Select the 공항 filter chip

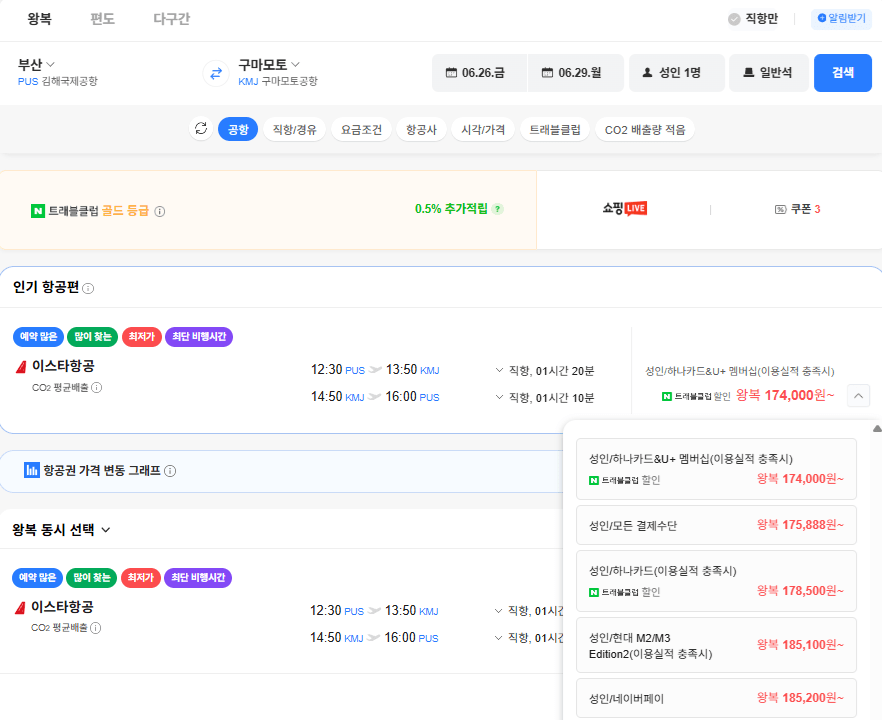(x=238, y=129)
